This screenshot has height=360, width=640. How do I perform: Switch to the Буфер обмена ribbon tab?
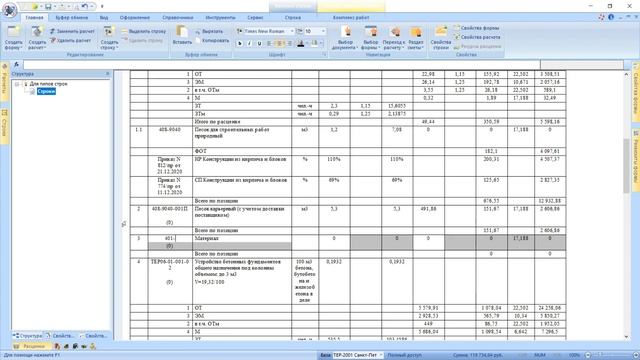pos(71,18)
